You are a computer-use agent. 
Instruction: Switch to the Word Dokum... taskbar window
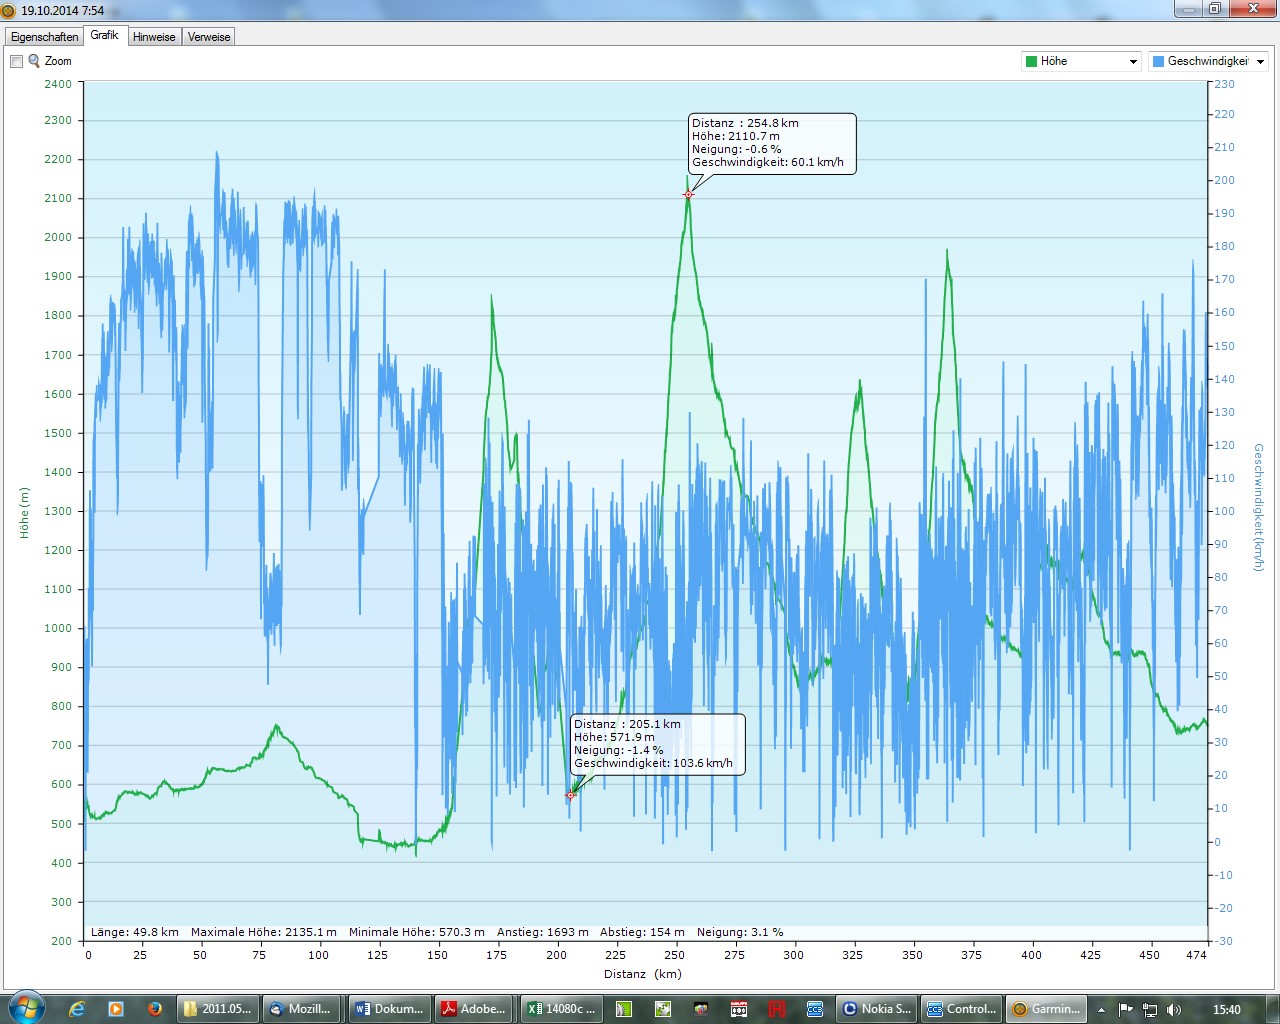[x=388, y=1009]
